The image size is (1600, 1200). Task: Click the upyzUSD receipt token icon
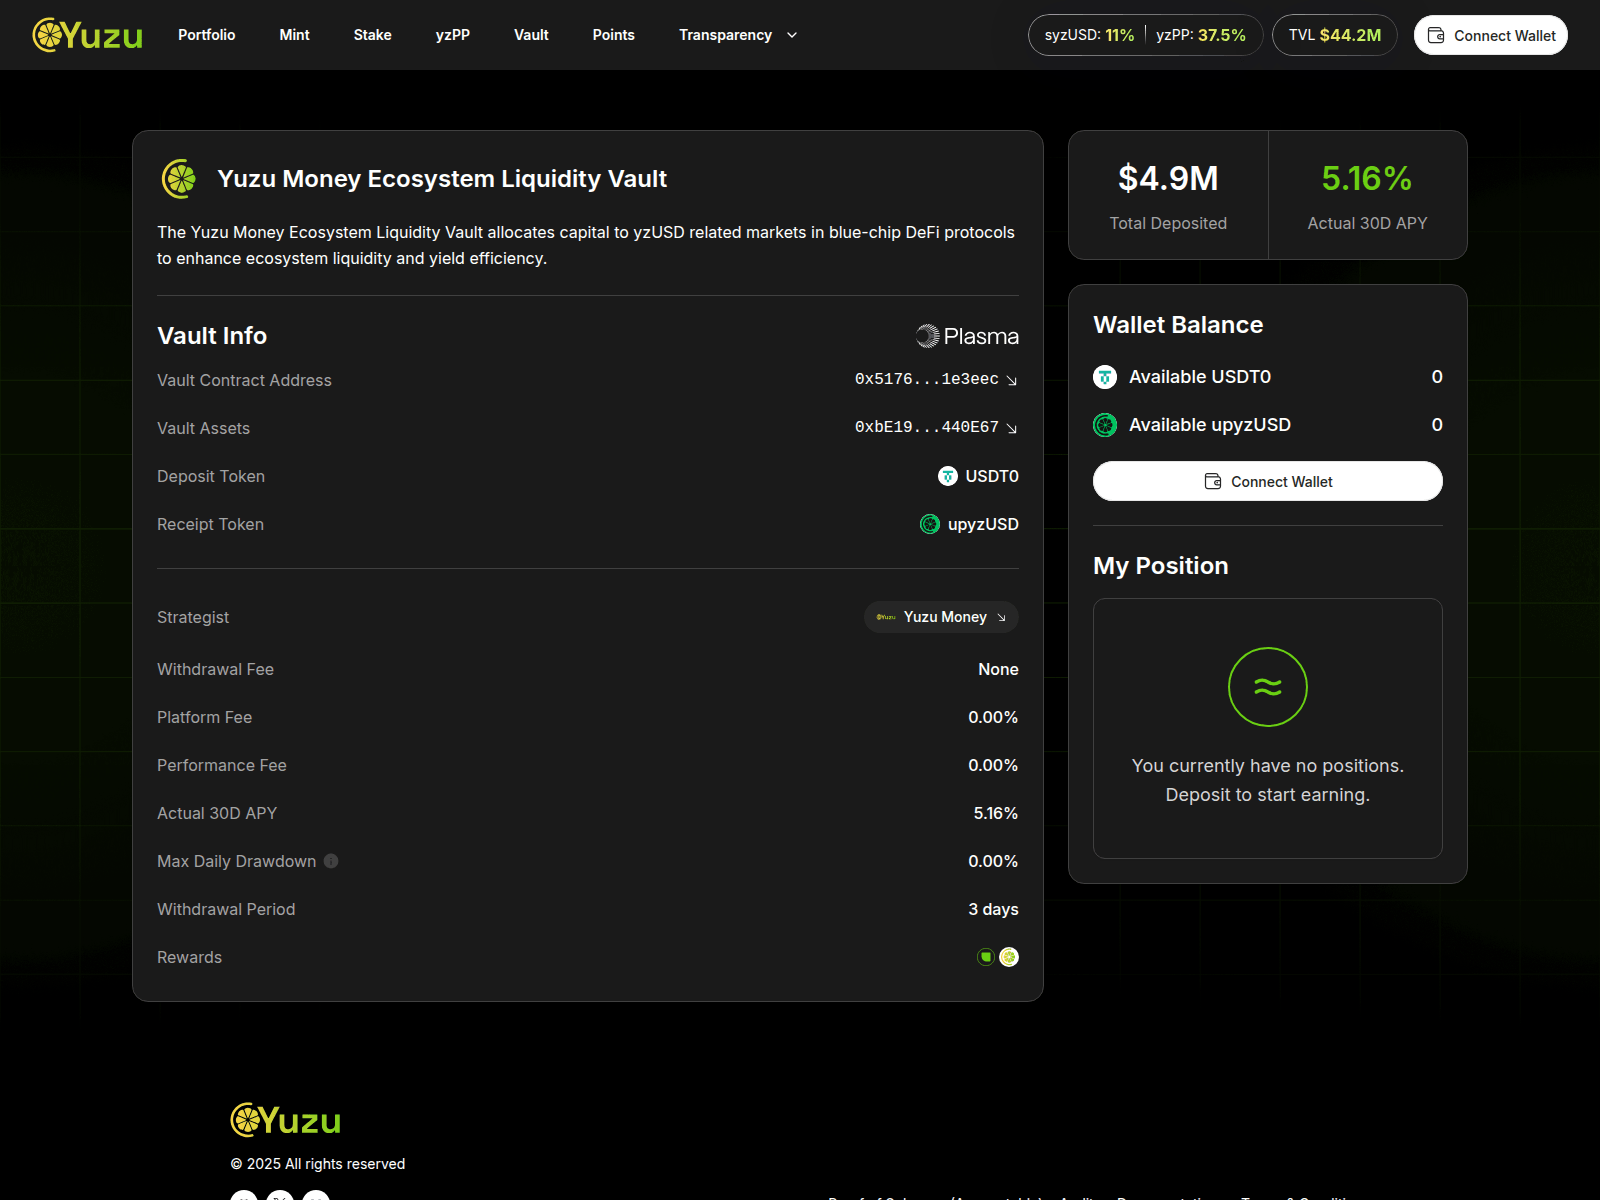coord(930,524)
